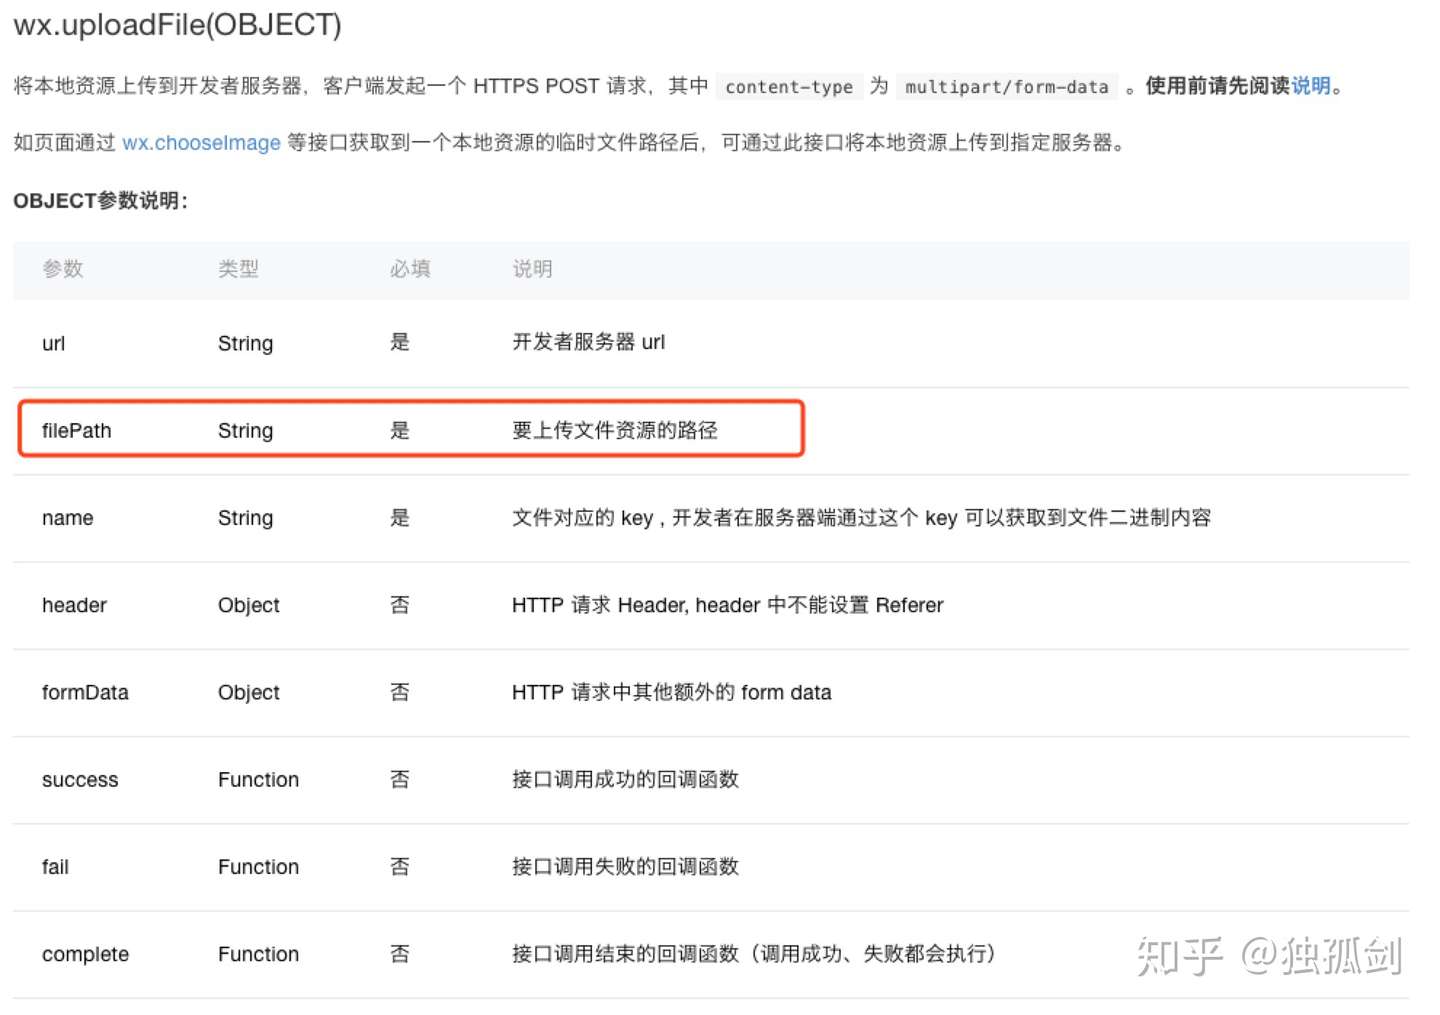This screenshot has height=1015, width=1440.
Task: Click the content-type code snippet
Action: coord(789,87)
